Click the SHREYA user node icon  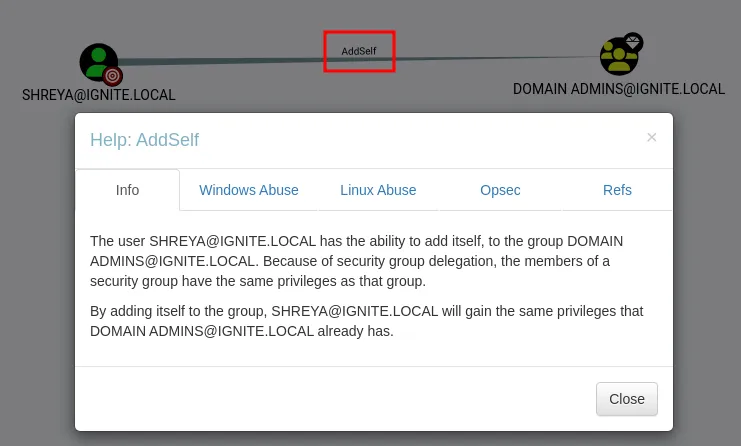[97, 61]
